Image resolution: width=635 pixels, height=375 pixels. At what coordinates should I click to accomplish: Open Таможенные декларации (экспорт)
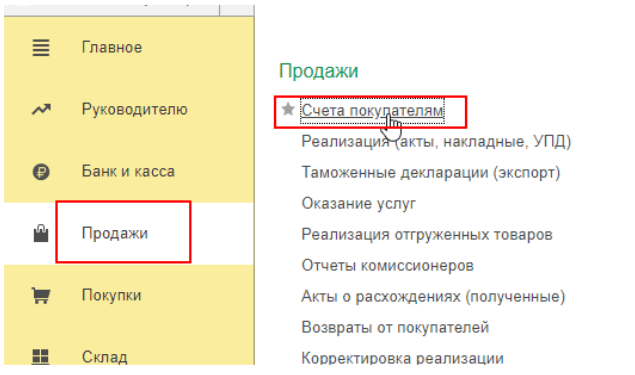(x=431, y=173)
